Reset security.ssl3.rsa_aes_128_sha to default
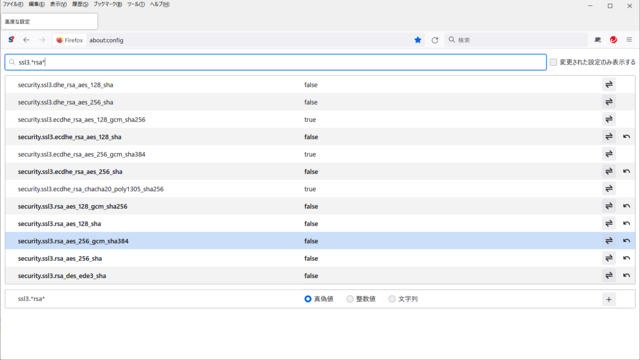This screenshot has height=360, width=640. (x=626, y=223)
